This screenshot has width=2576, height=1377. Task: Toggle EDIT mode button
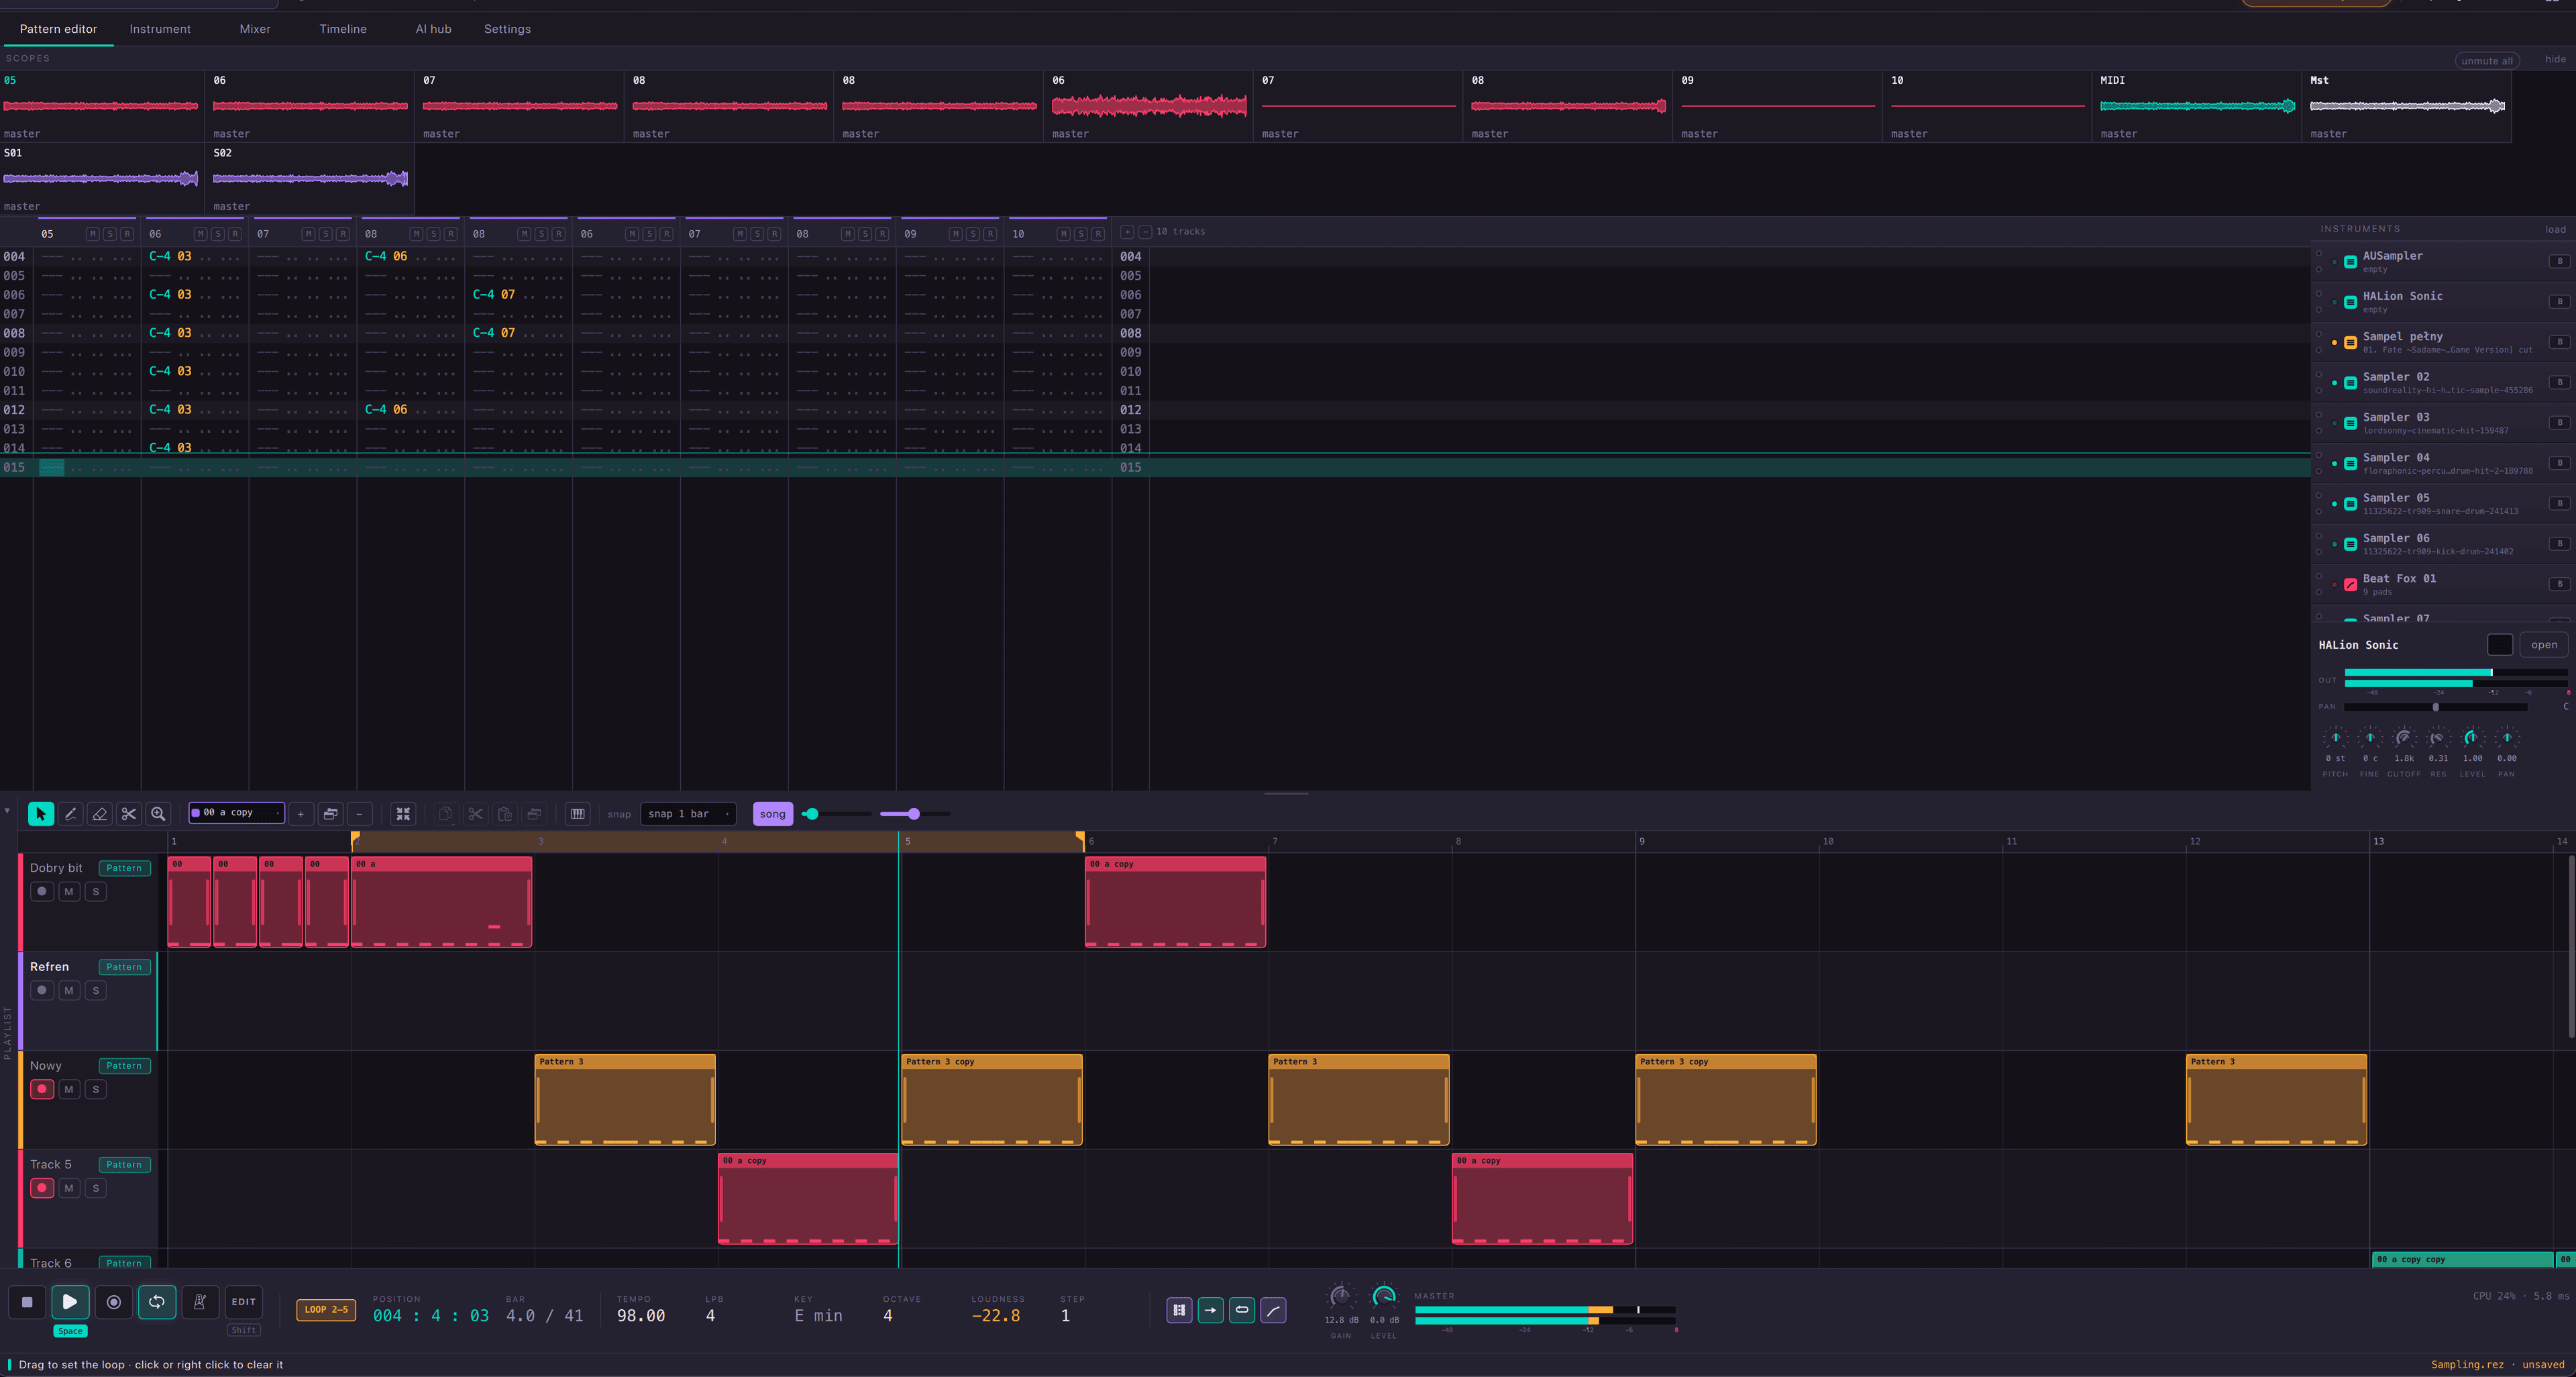pyautogui.click(x=244, y=1302)
